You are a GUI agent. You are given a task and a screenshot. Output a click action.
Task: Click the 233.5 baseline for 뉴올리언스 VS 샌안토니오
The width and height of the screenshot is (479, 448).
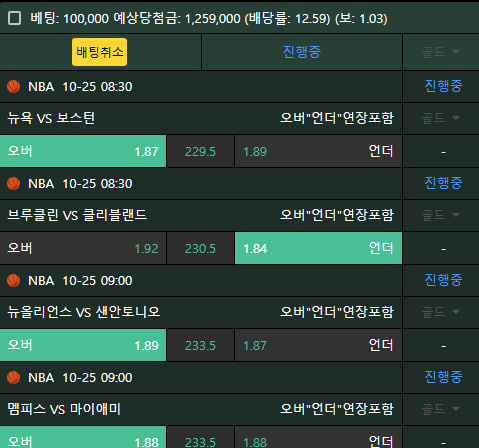200,346
